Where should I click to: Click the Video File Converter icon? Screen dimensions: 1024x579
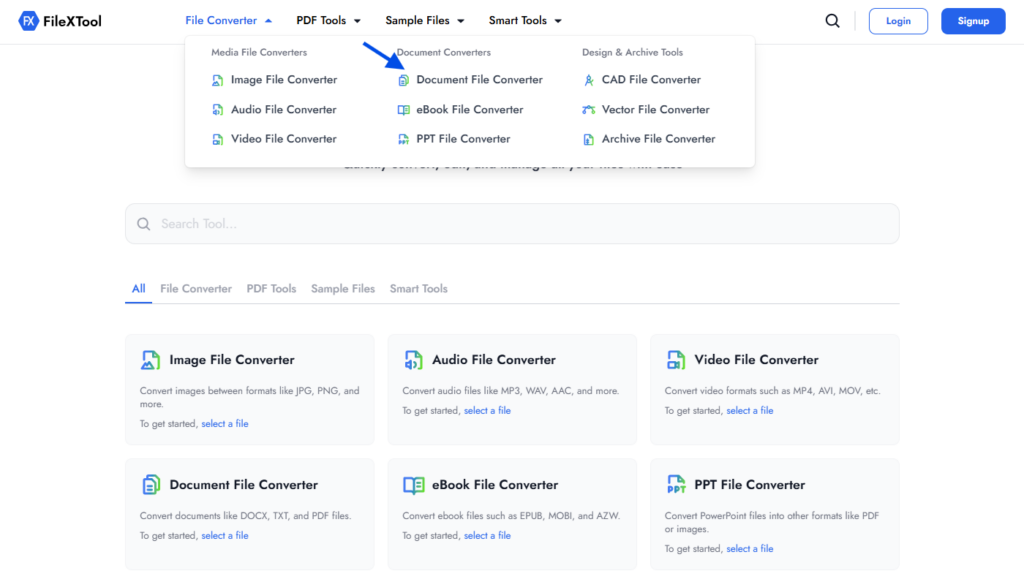click(x=216, y=138)
